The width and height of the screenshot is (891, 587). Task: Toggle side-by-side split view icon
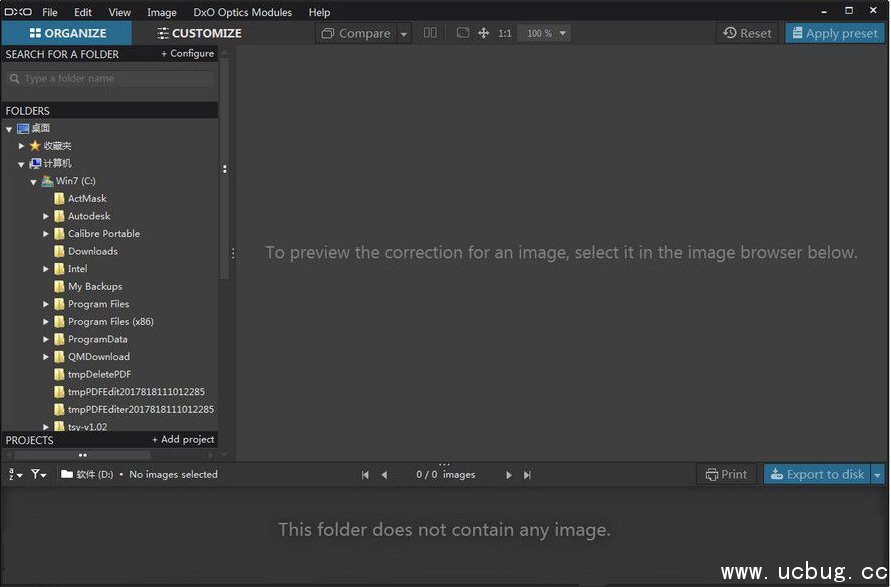(430, 32)
